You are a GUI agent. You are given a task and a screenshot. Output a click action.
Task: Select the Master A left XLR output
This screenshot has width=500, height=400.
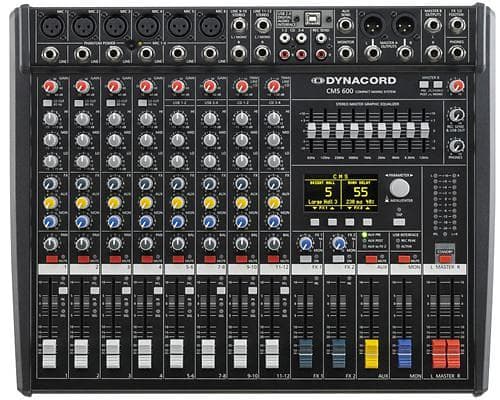[373, 25]
